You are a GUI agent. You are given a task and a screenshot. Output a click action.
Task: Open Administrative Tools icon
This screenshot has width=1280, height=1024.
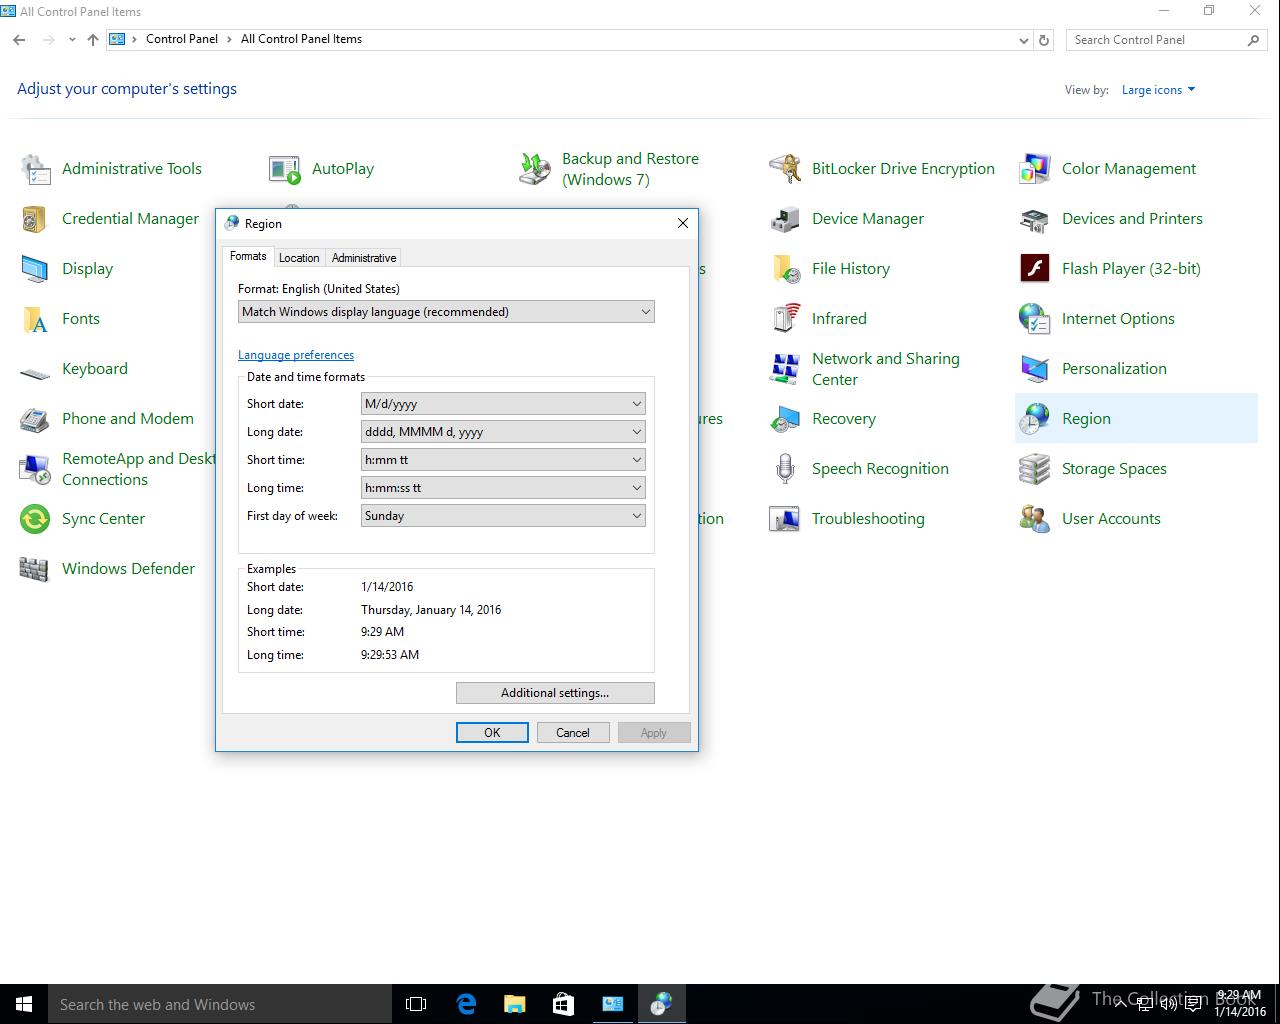point(35,169)
